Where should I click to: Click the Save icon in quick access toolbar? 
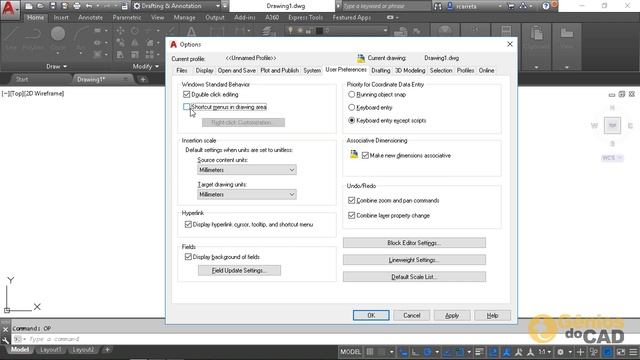(x=53, y=6)
